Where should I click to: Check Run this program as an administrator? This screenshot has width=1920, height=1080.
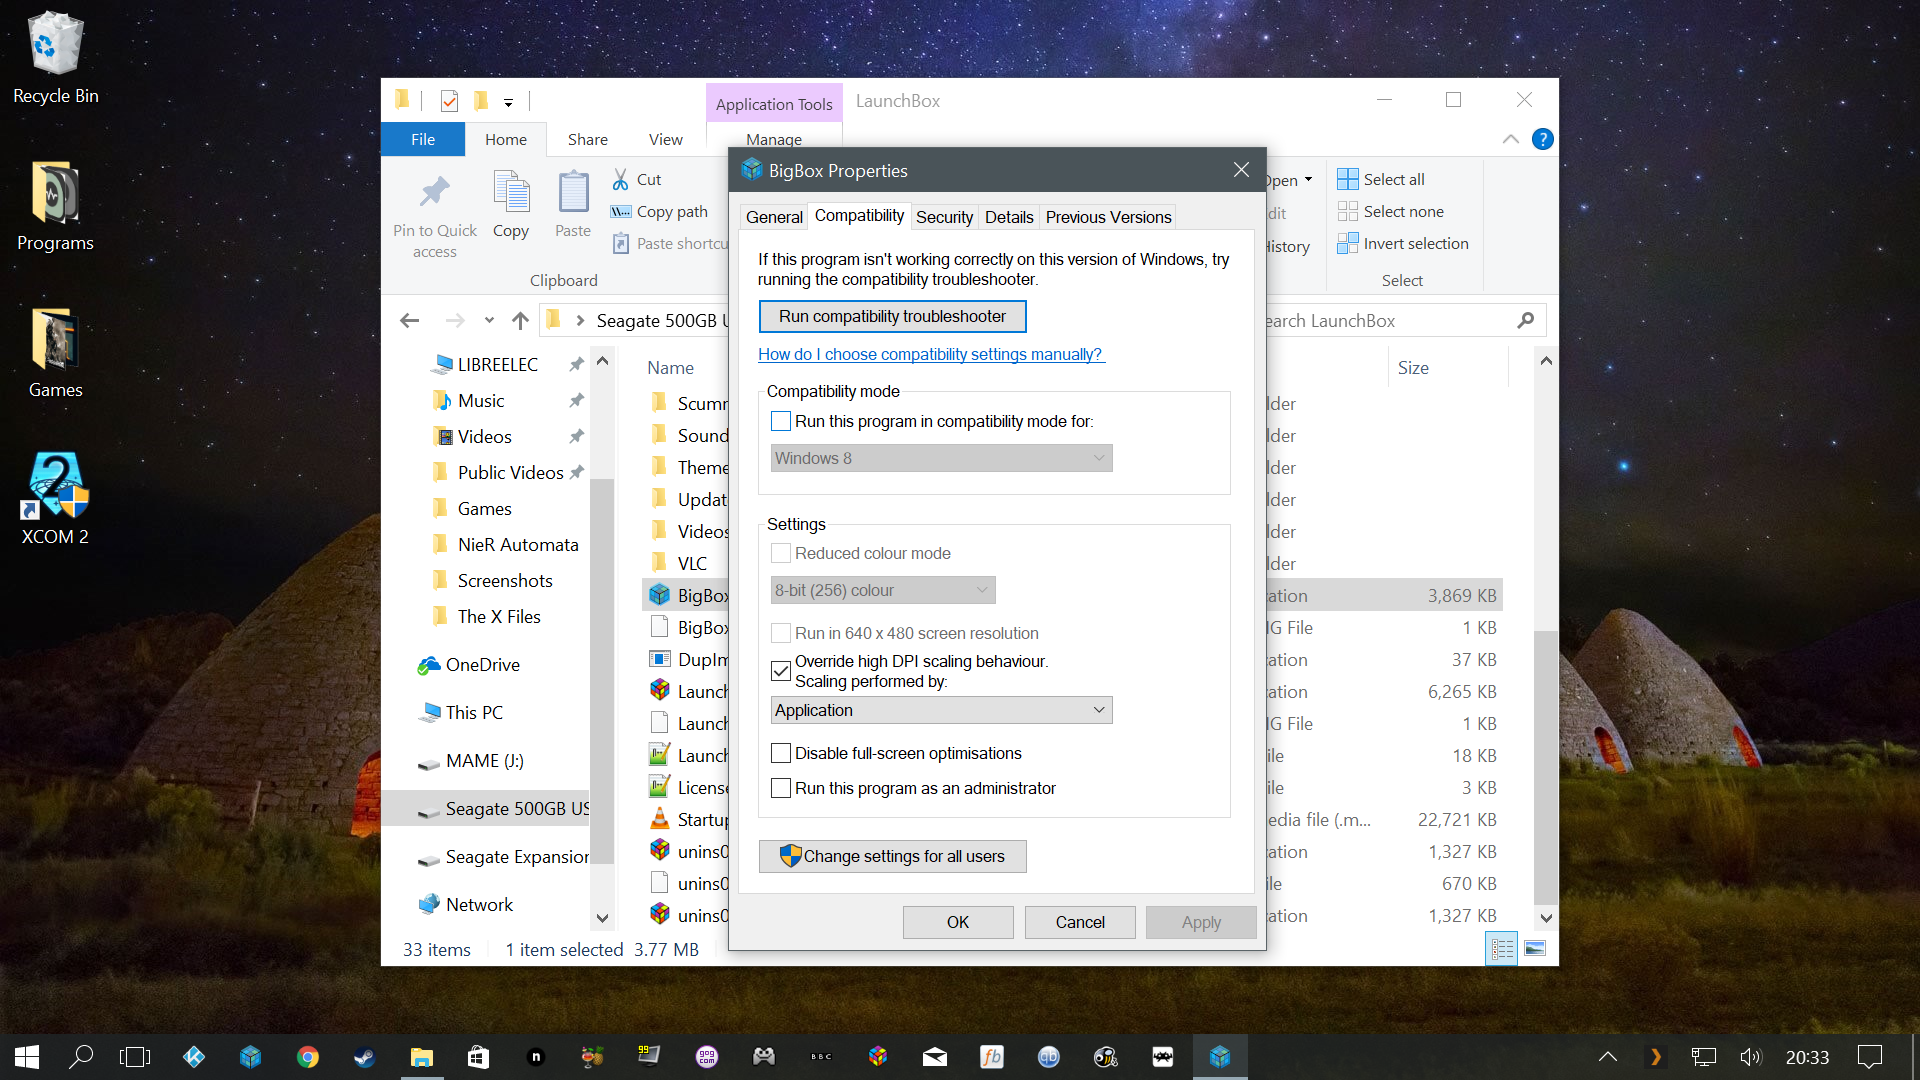[x=781, y=788]
